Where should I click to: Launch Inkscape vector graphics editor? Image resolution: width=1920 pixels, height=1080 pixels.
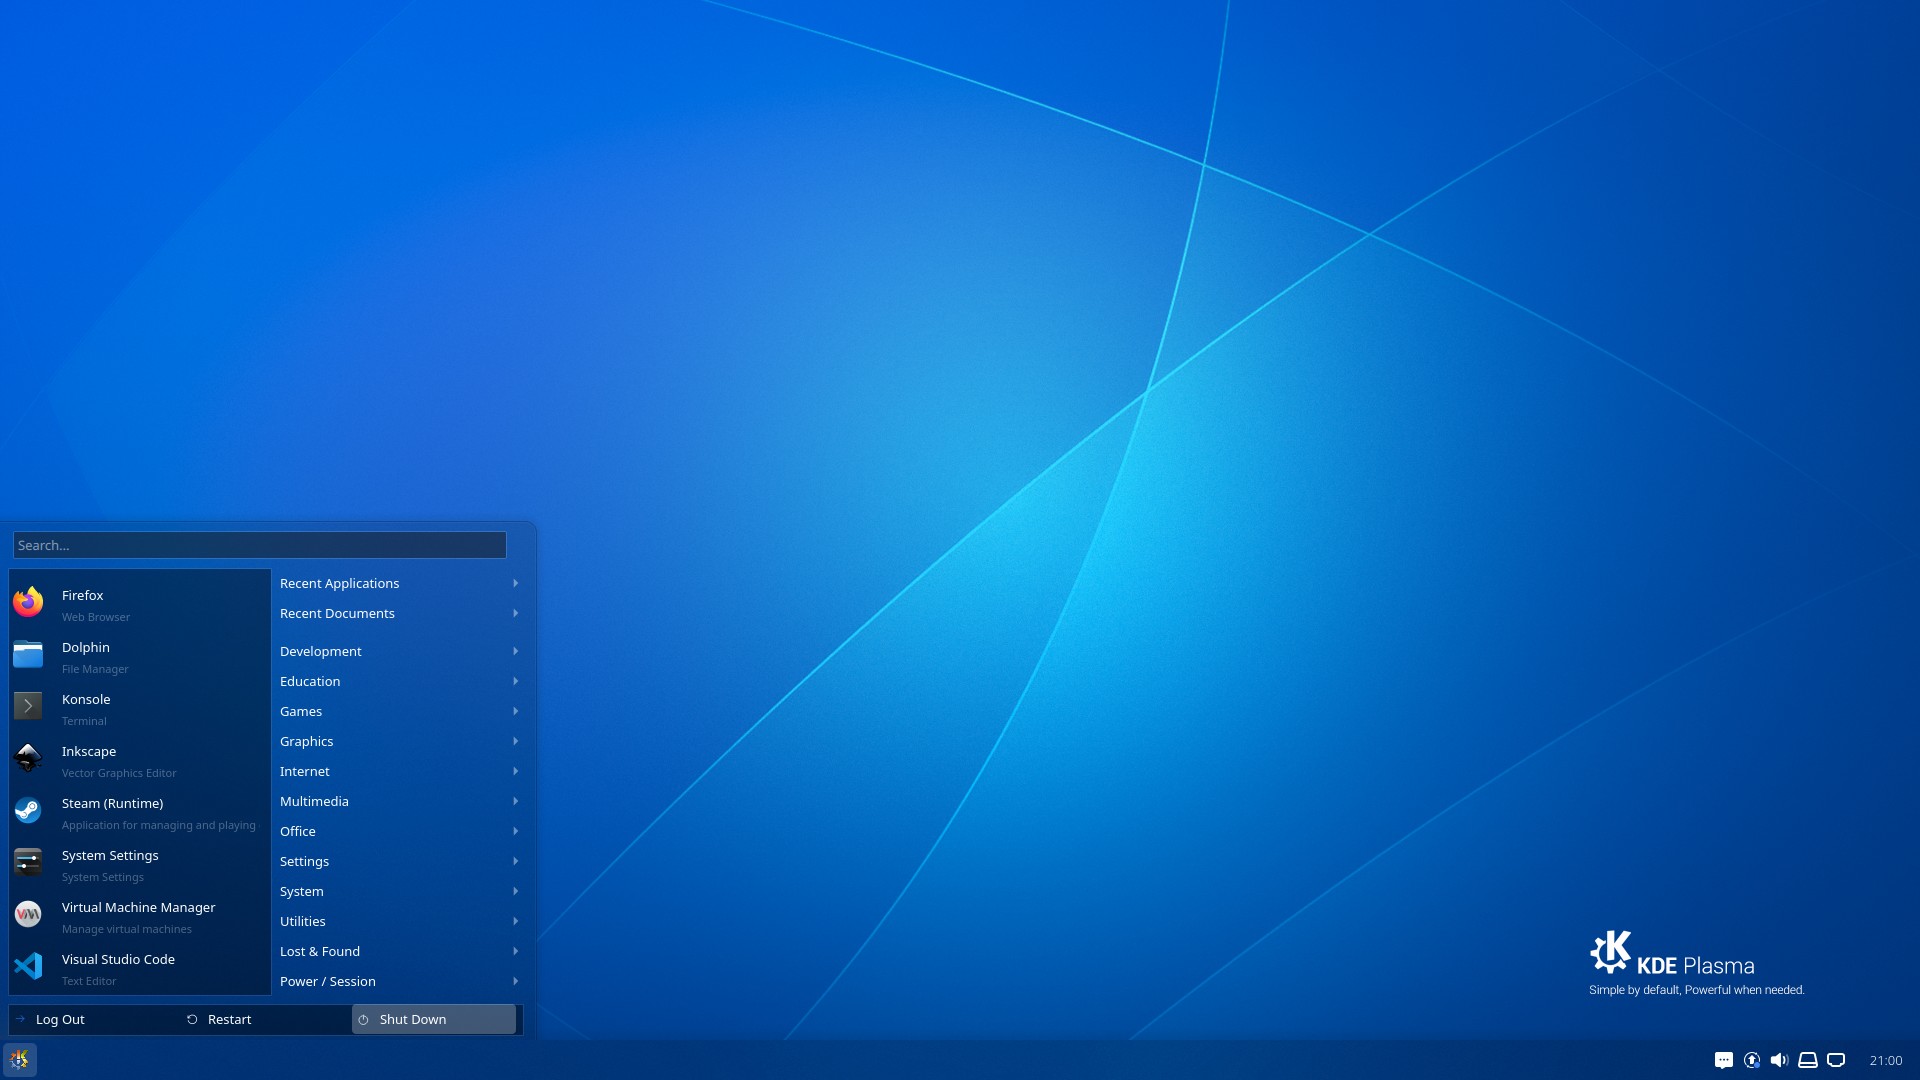[140, 760]
